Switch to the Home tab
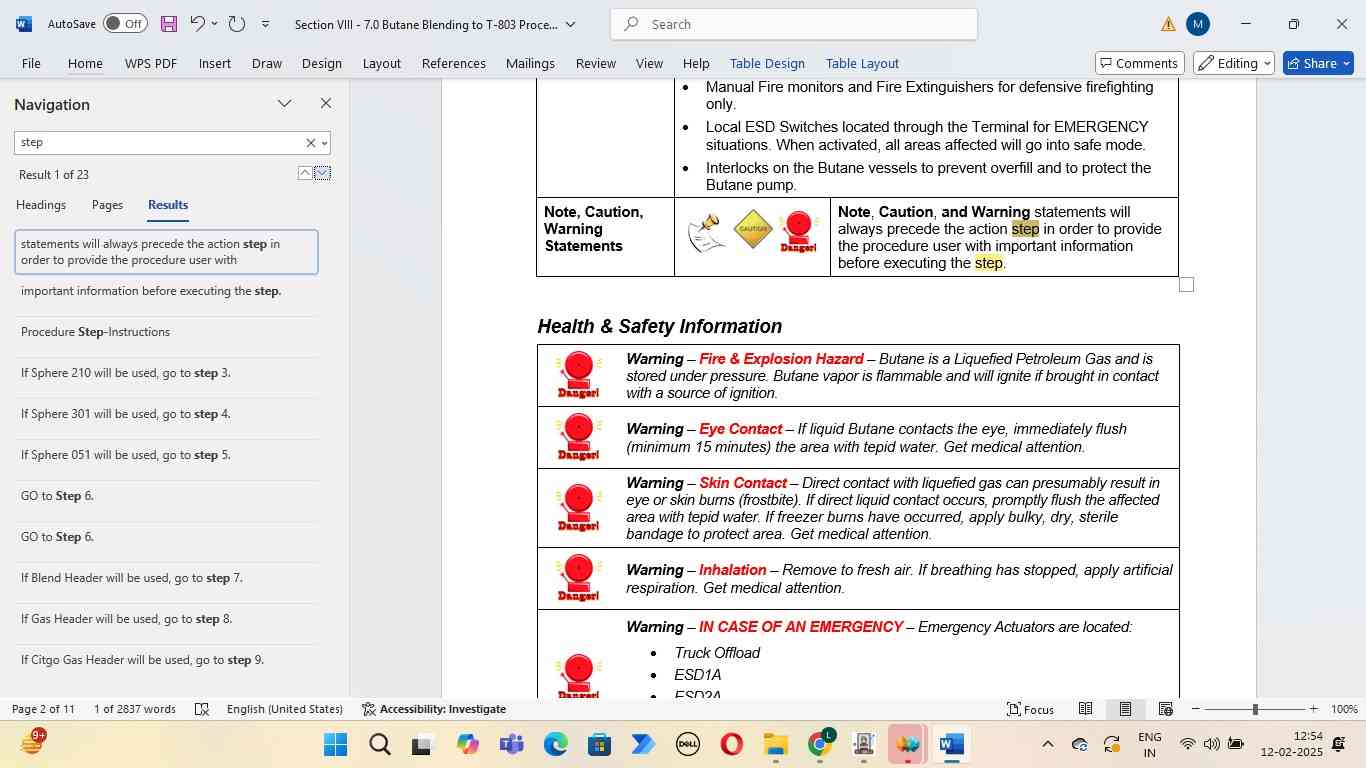 click(x=85, y=63)
